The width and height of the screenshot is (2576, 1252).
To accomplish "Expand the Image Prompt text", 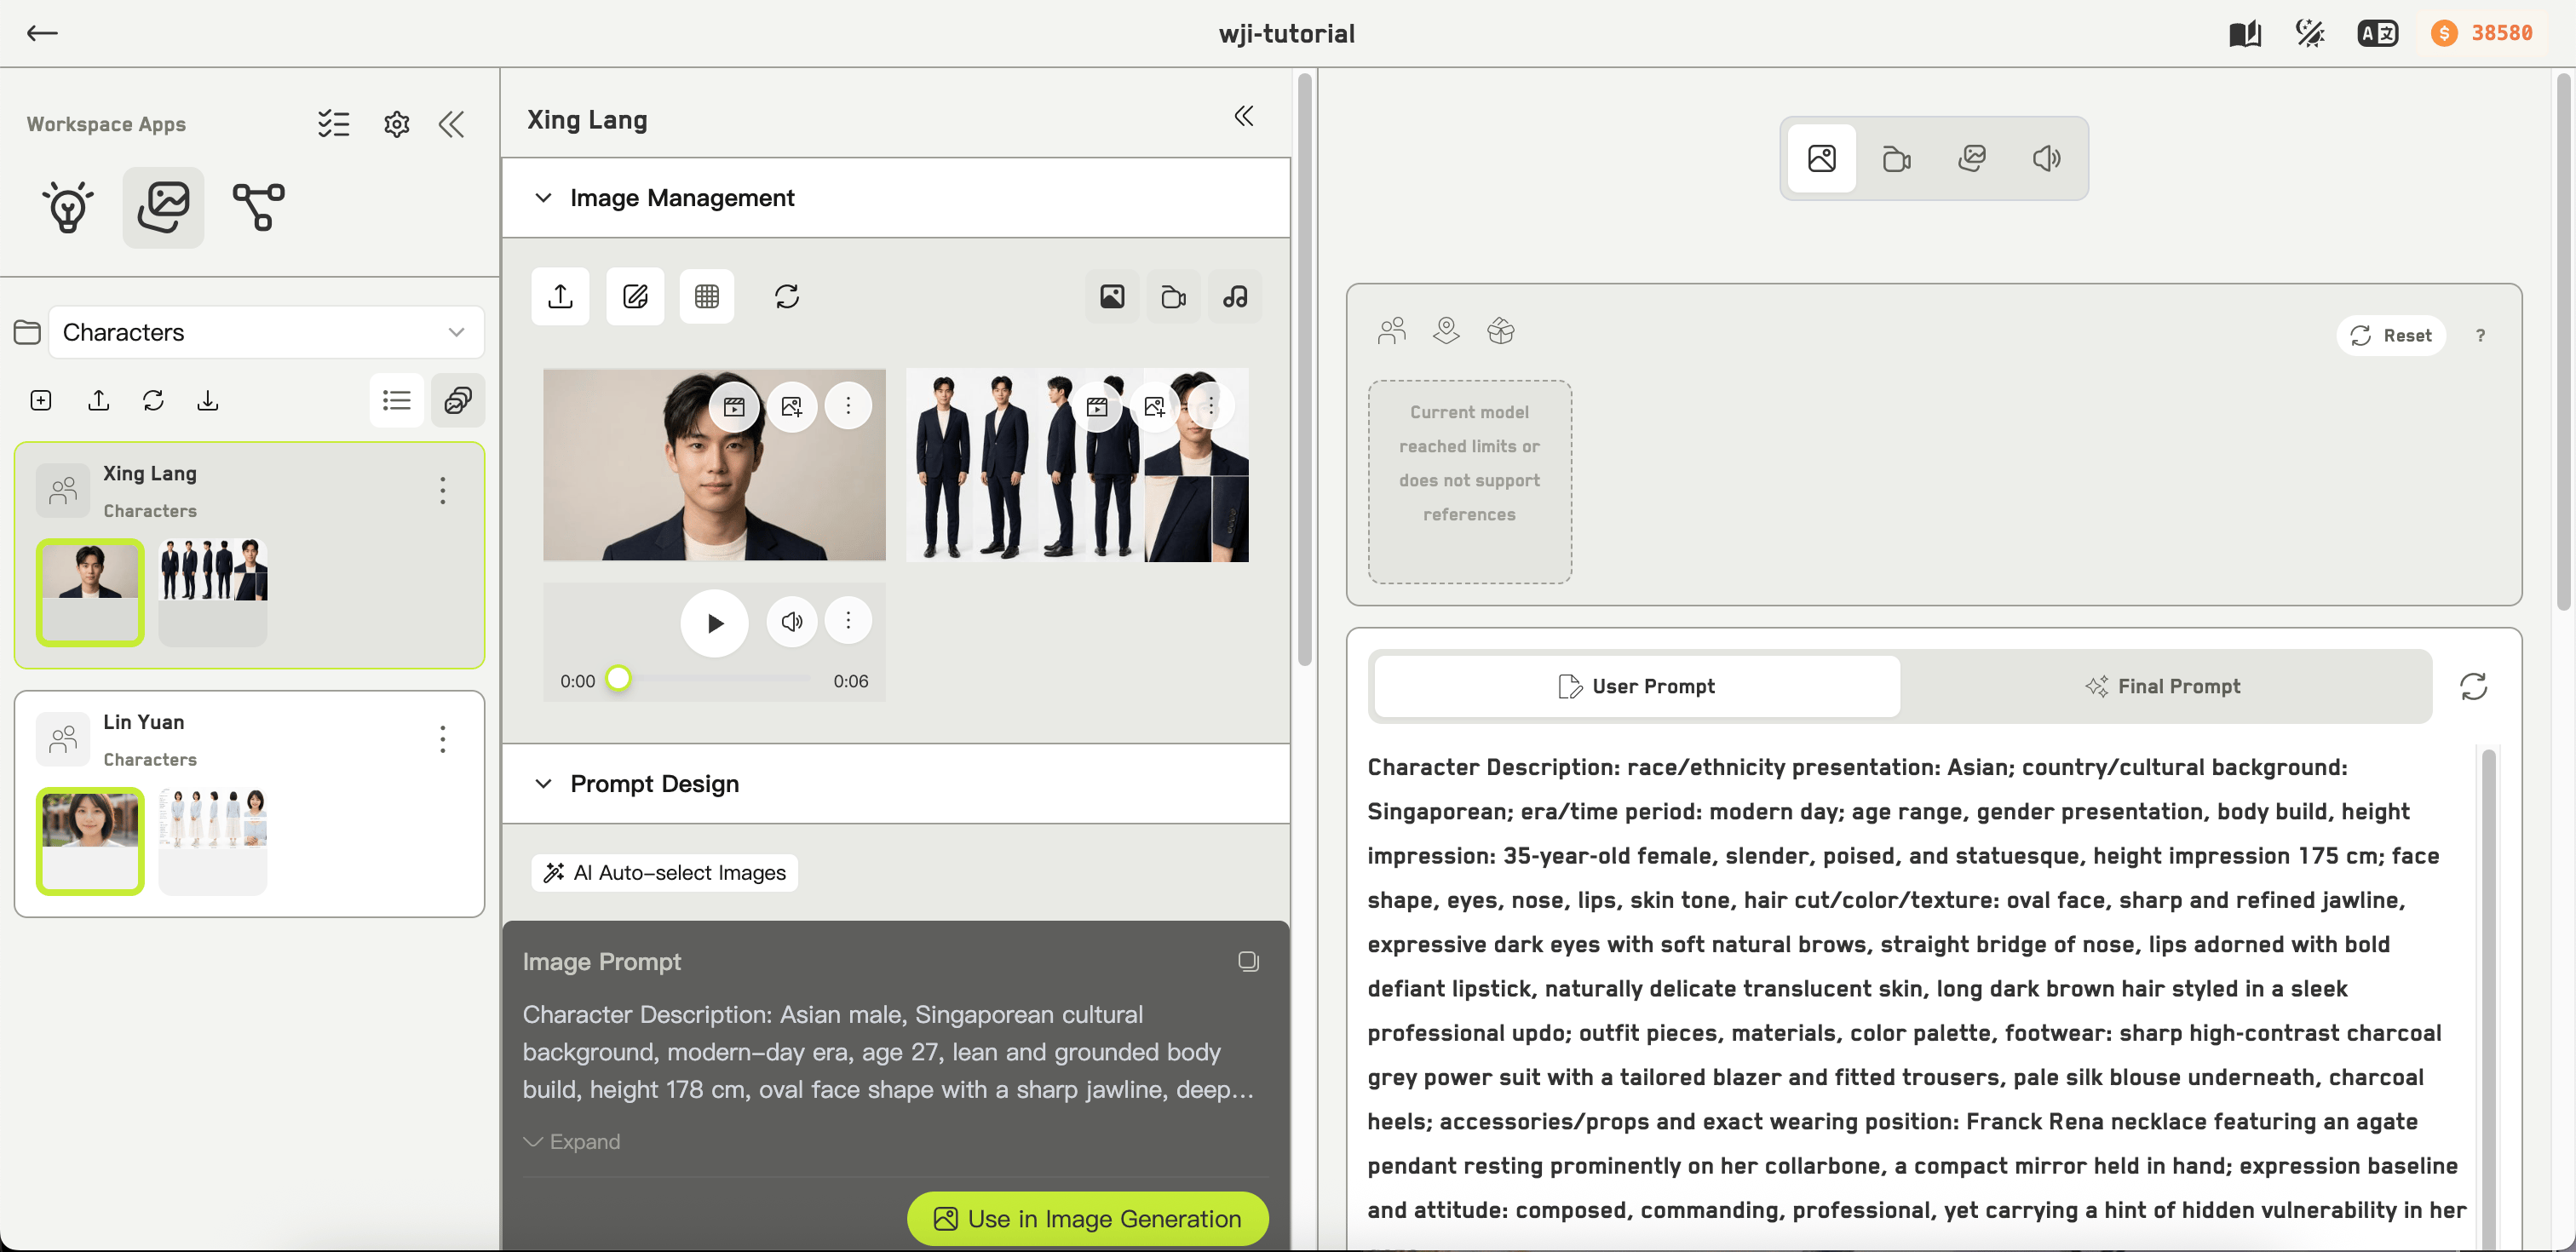I will pos(572,1142).
